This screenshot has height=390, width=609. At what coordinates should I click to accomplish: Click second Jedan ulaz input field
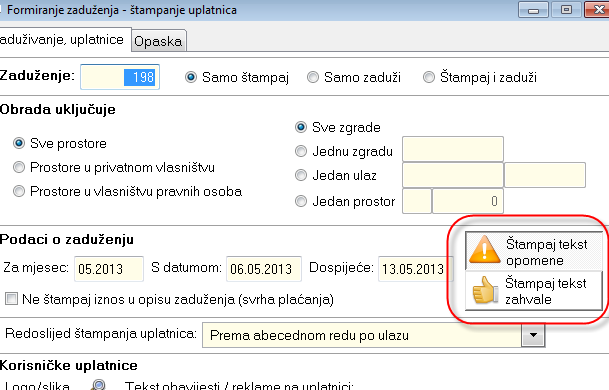pos(545,175)
